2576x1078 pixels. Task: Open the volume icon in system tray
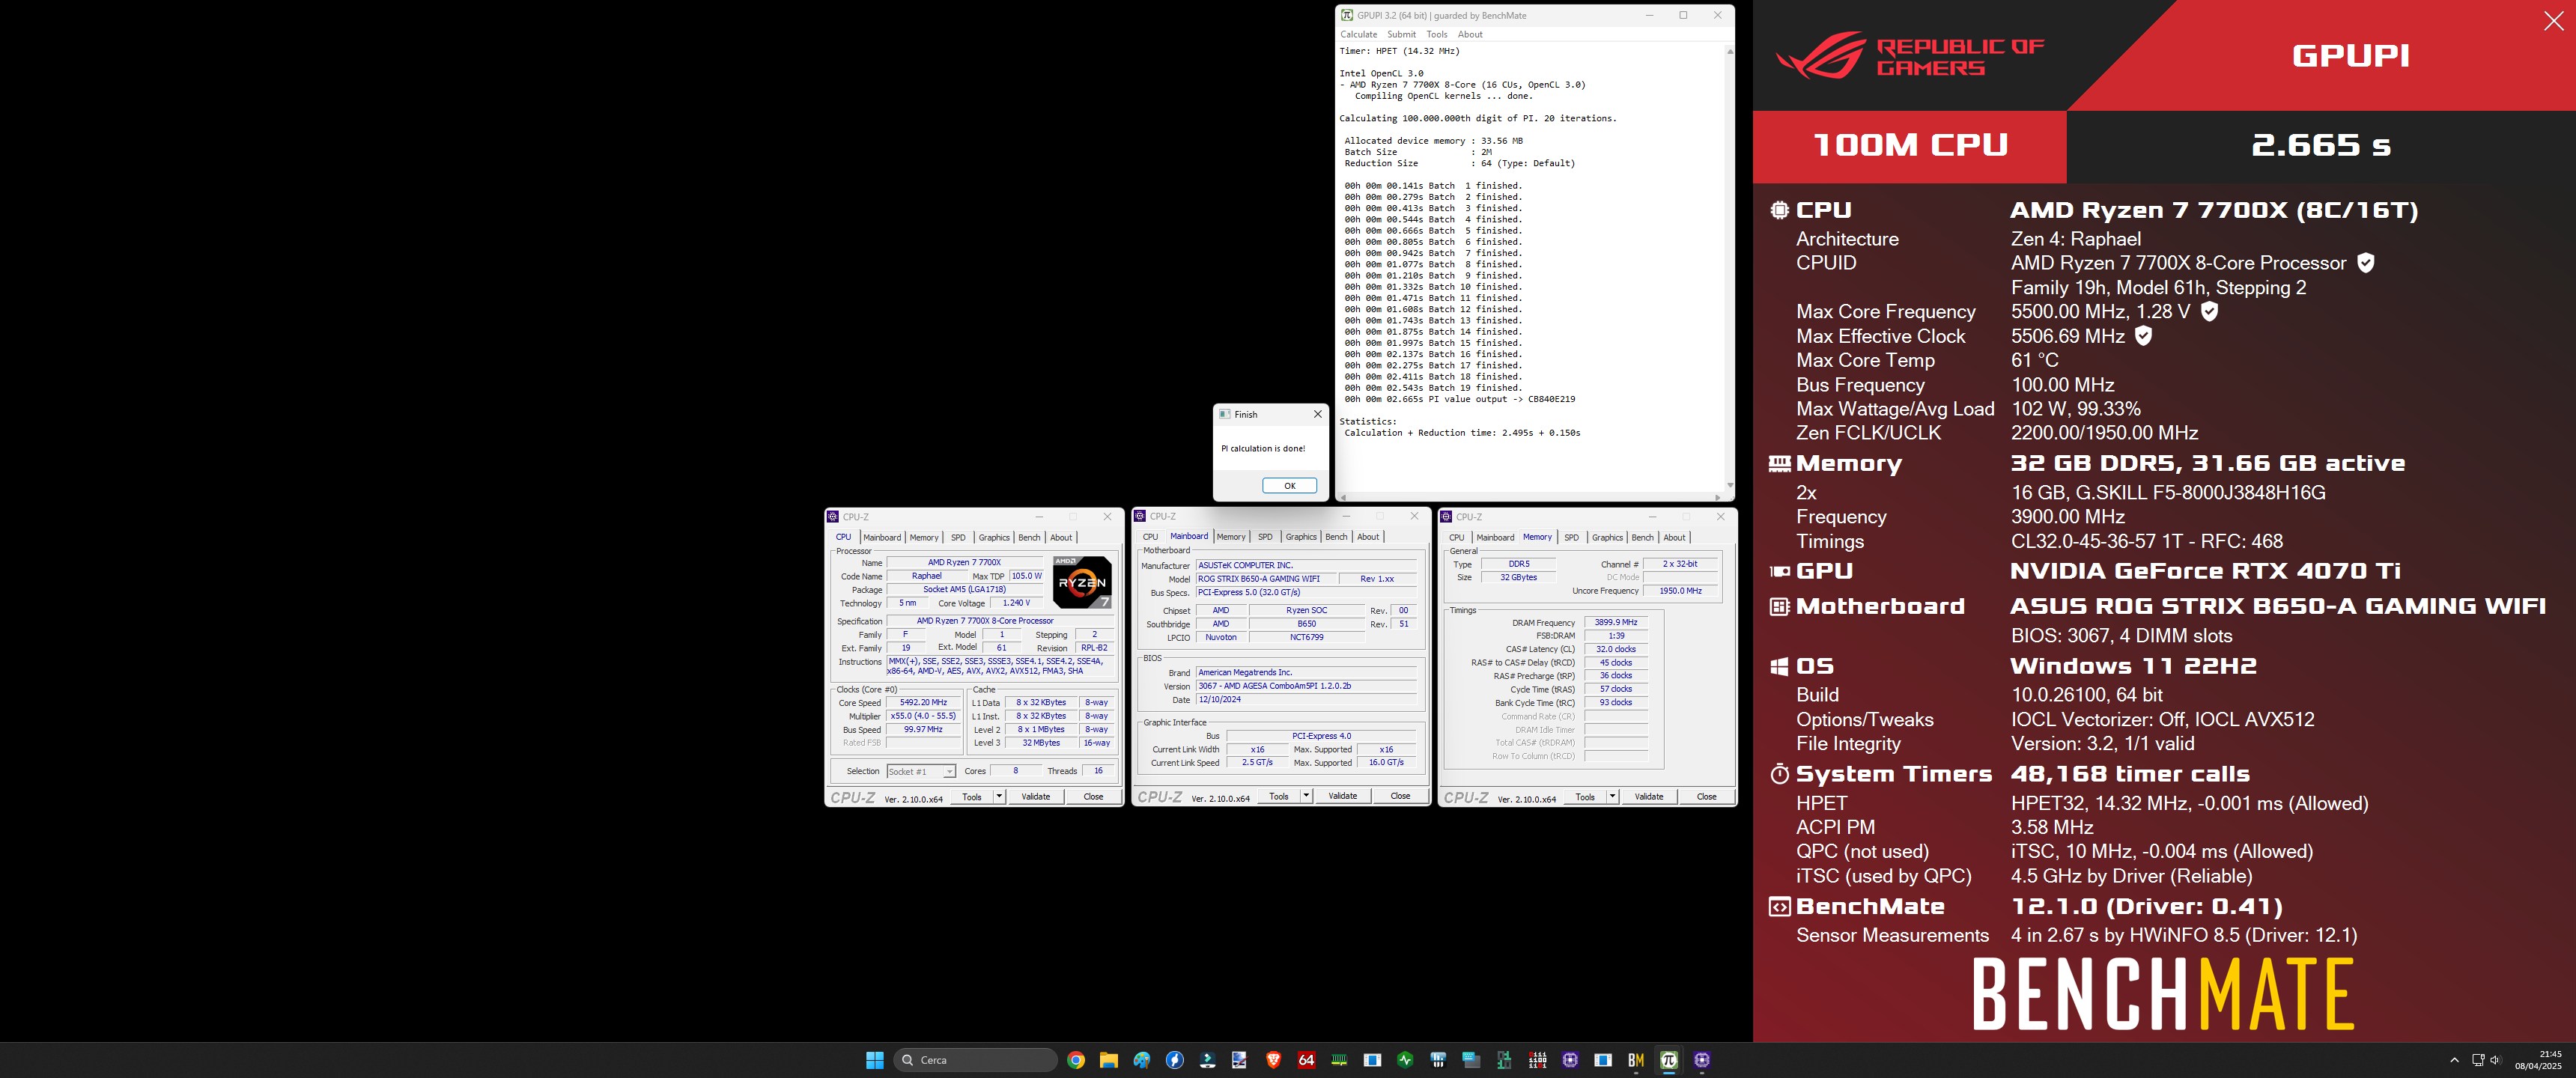[x=2495, y=1060]
